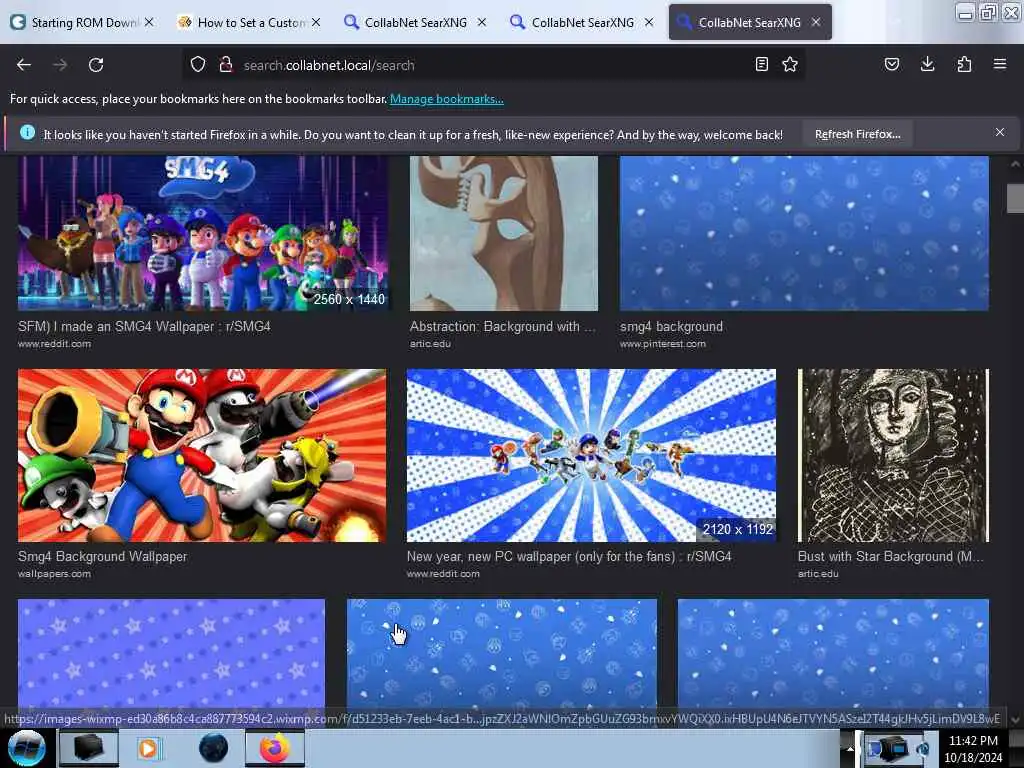Open the Abstraction Background artwork thumbnail

point(504,233)
